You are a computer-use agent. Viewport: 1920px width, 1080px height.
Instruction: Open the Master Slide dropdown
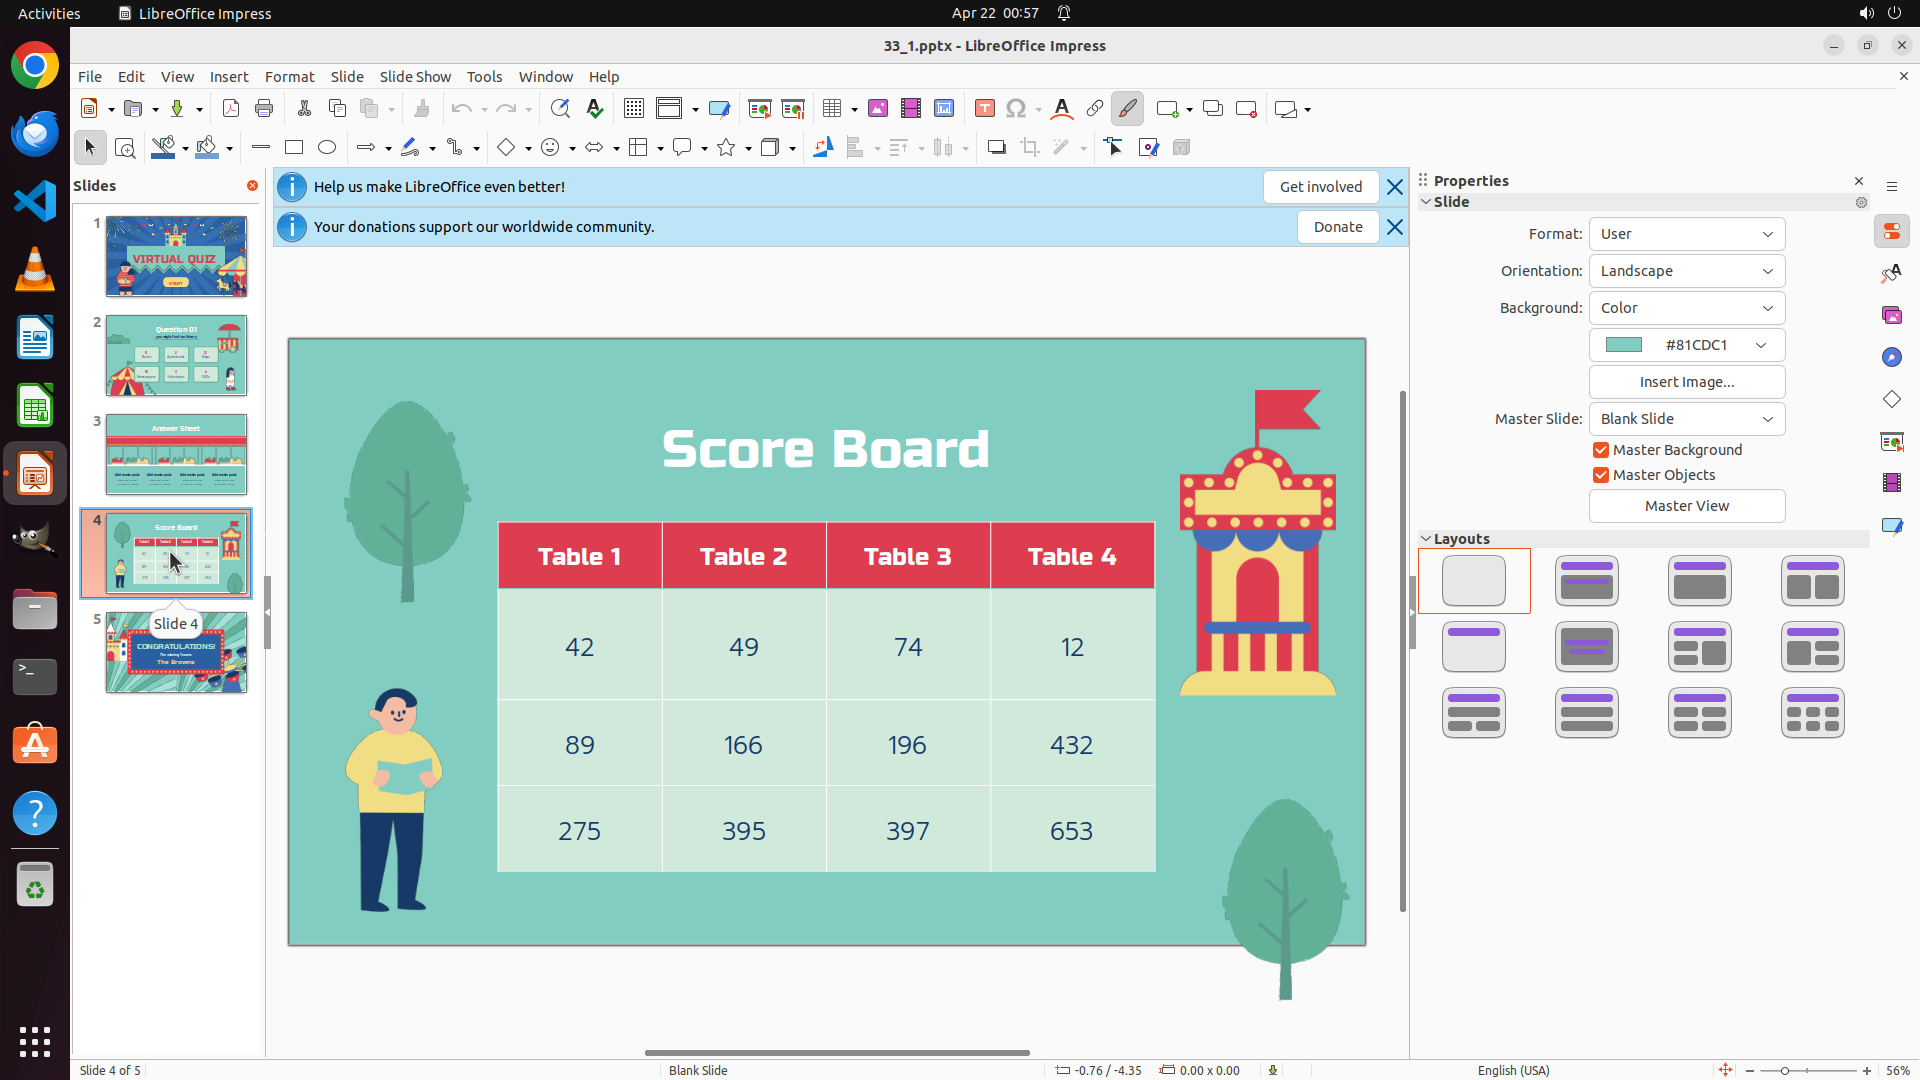pos(1686,419)
